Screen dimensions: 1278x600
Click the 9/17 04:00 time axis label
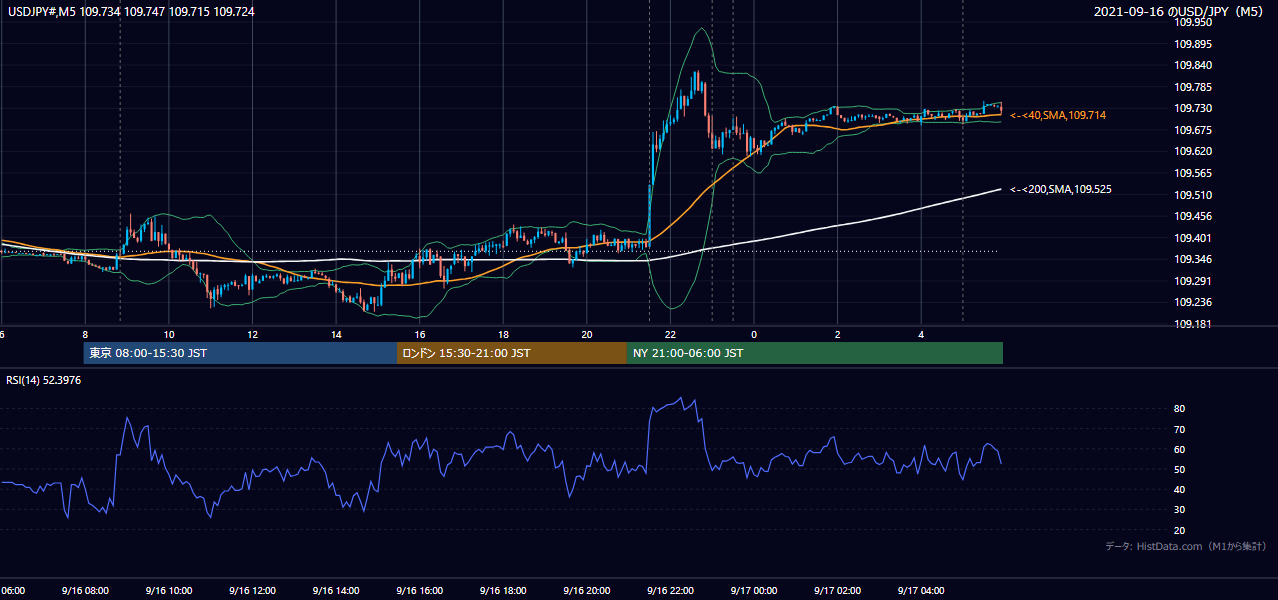pyautogui.click(x=921, y=590)
